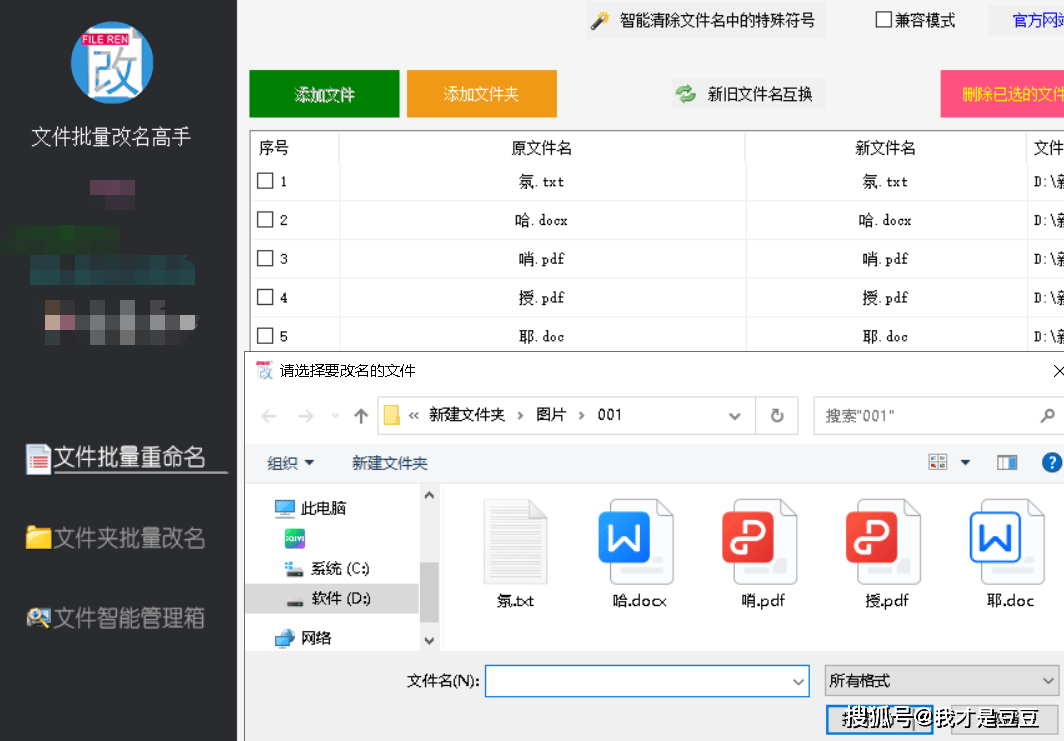Expand the address bar path dropdown
1064x741 pixels.
[735, 416]
